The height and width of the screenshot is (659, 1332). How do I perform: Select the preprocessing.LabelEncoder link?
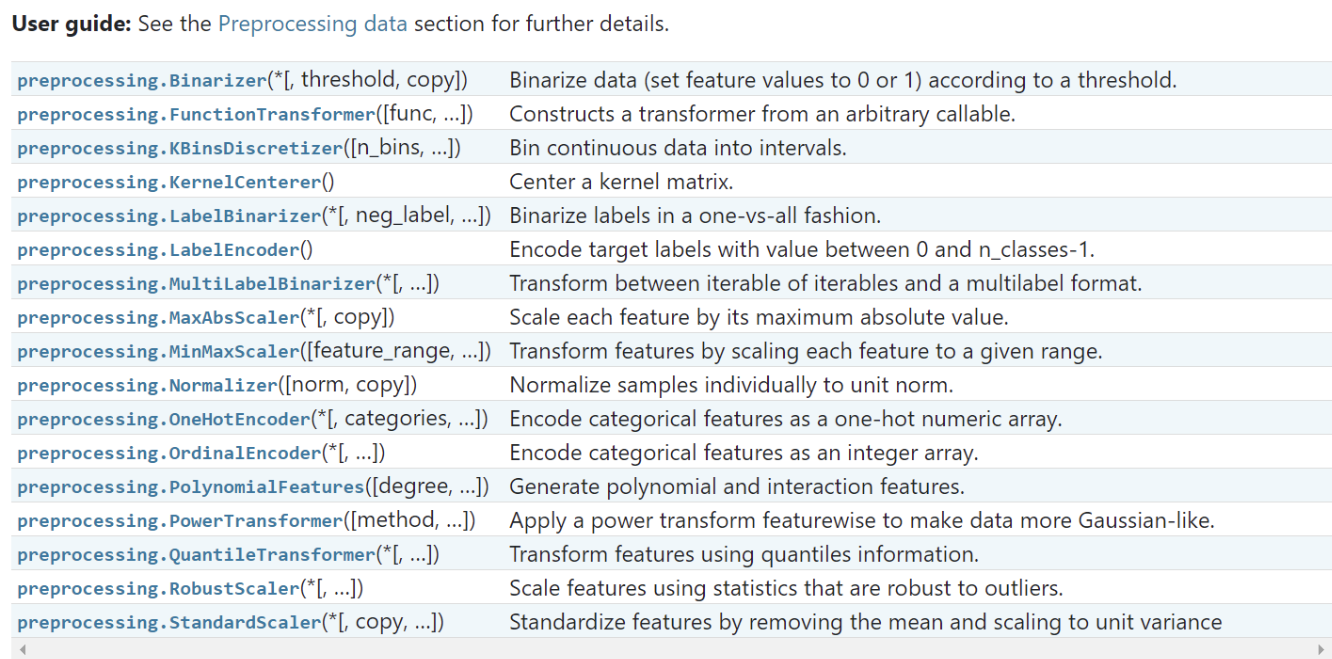[159, 251]
